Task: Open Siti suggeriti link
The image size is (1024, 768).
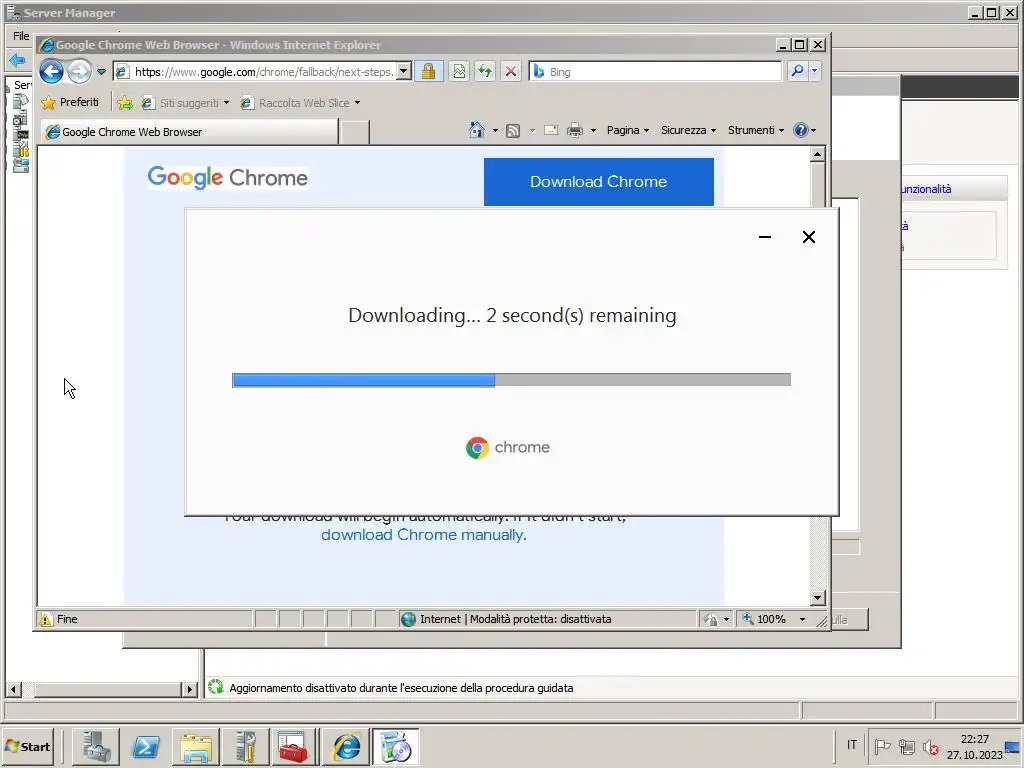Action: point(186,103)
